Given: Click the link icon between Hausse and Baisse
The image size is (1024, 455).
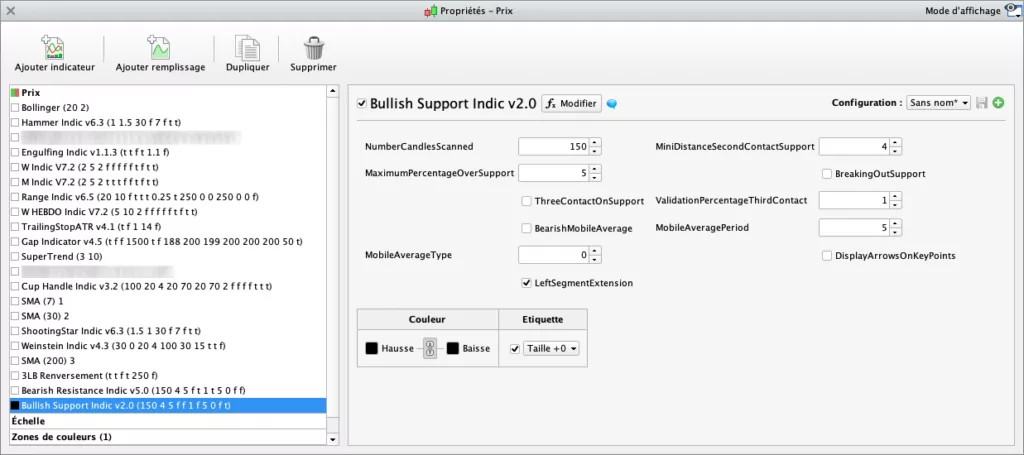Looking at the screenshot, I should point(430,348).
